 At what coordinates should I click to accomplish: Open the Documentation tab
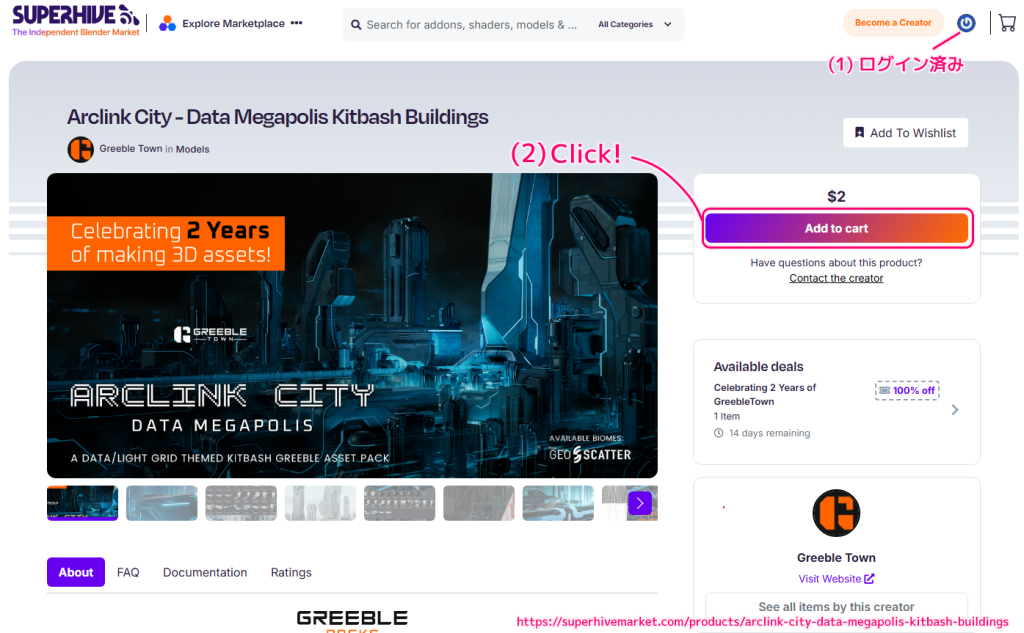(x=204, y=572)
